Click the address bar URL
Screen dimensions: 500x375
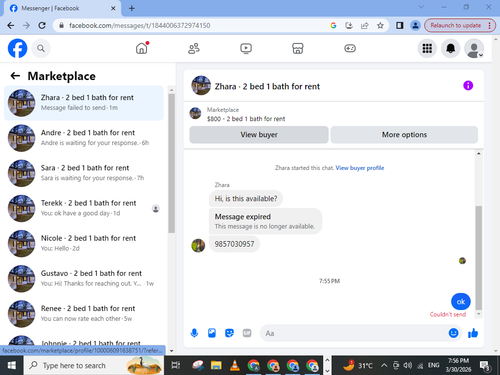tap(140, 25)
